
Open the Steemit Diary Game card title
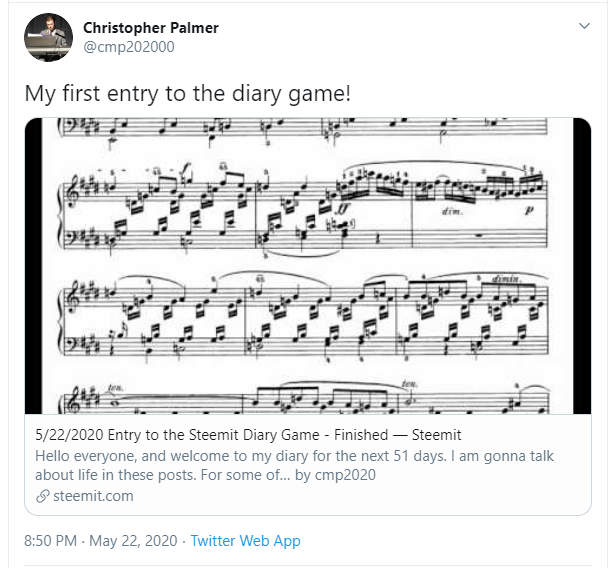pyautogui.click(x=248, y=435)
